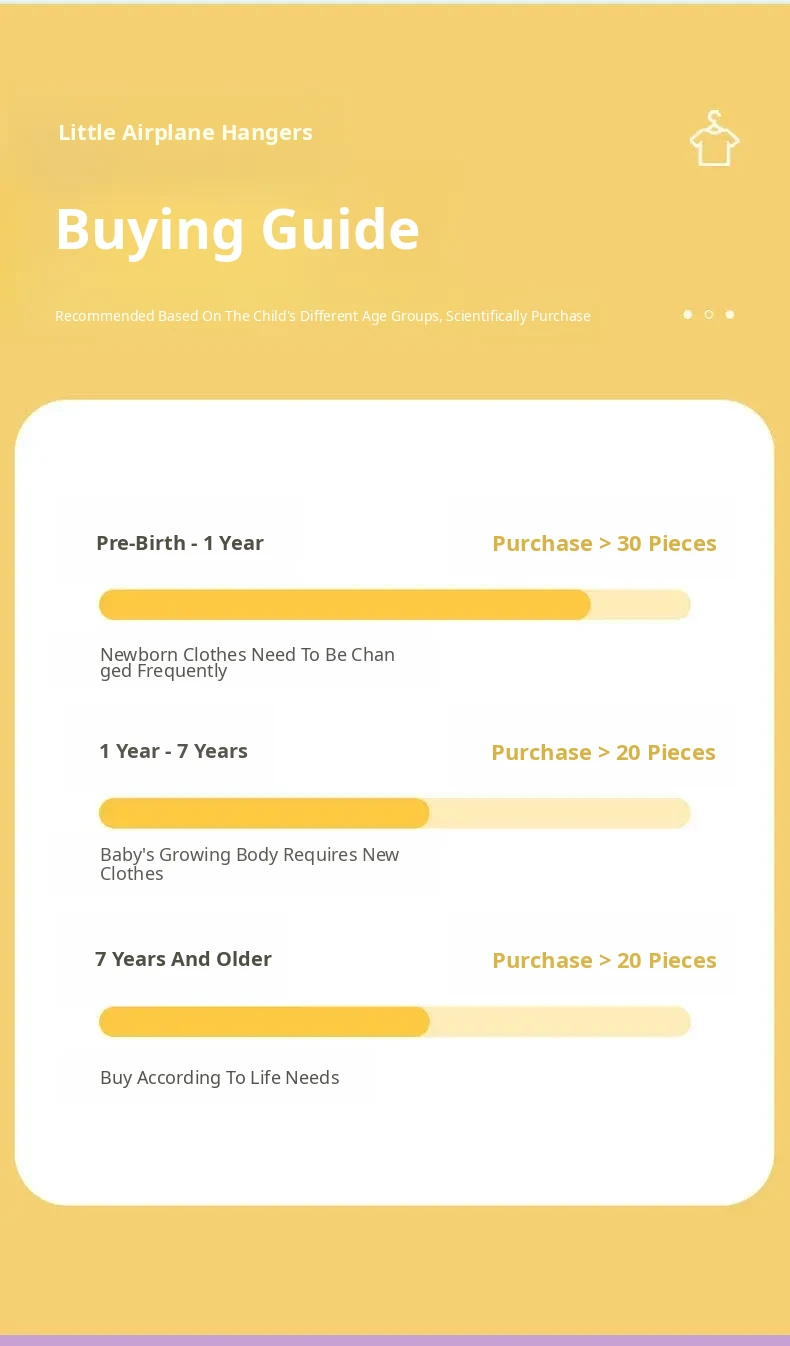Select the last pagination dot
Viewport: 790px width, 1346px height.
(x=730, y=315)
